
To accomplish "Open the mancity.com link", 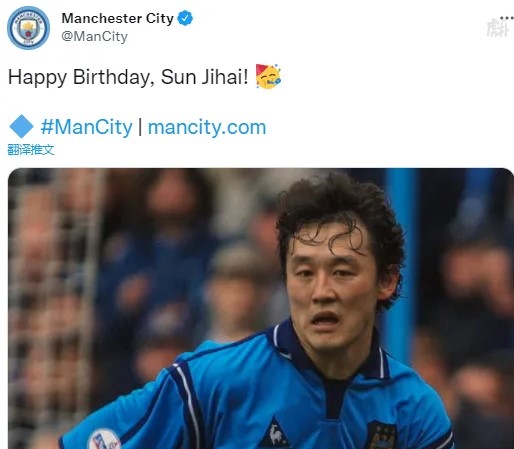I will [x=207, y=127].
